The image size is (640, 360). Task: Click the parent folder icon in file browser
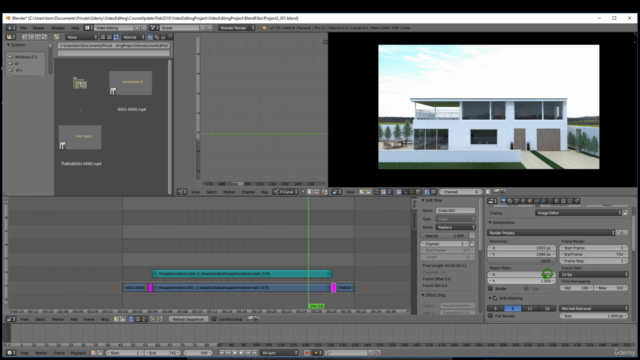[80, 83]
